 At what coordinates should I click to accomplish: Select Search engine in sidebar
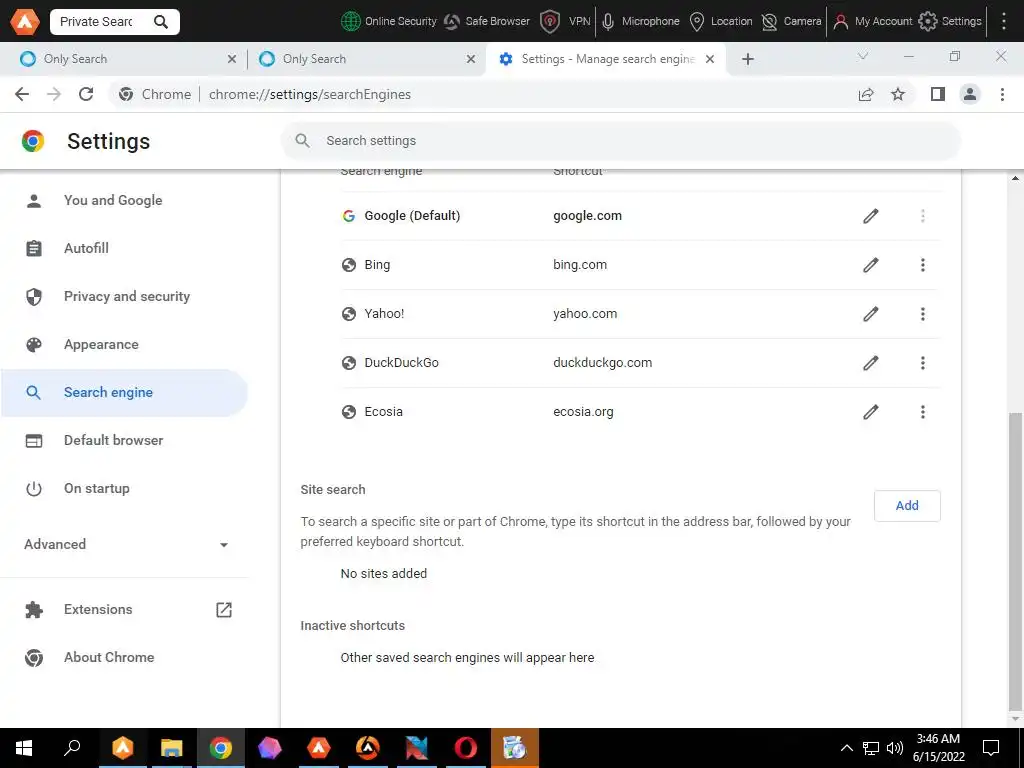[x=124, y=392]
